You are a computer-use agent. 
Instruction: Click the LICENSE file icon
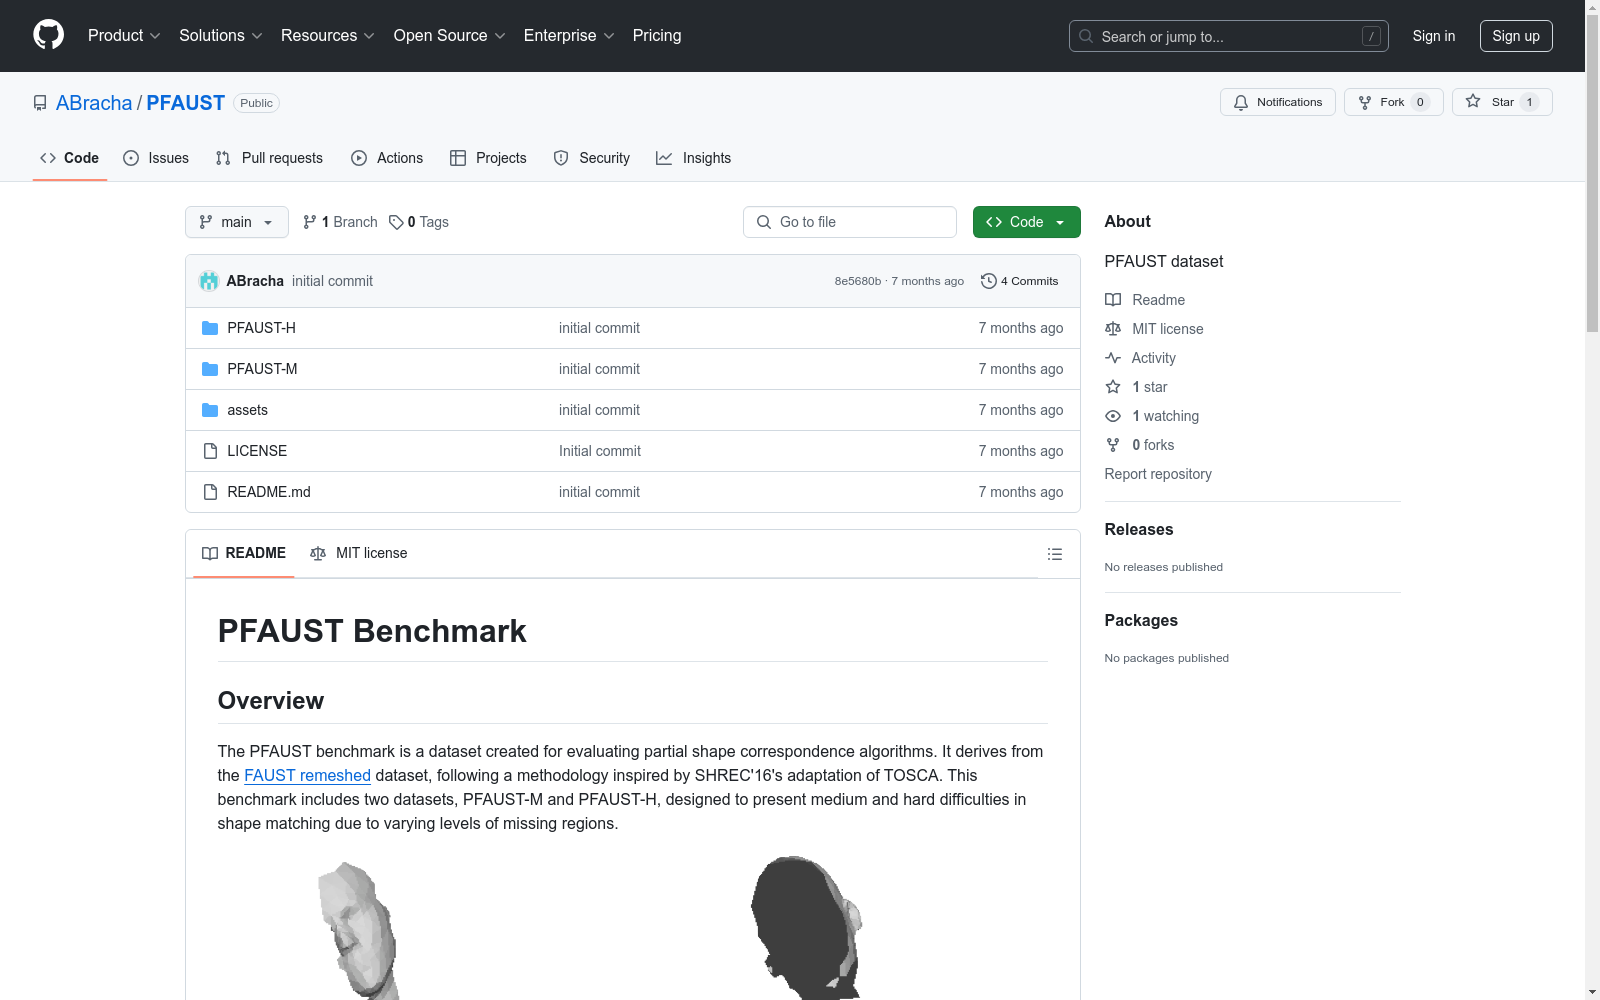point(210,451)
